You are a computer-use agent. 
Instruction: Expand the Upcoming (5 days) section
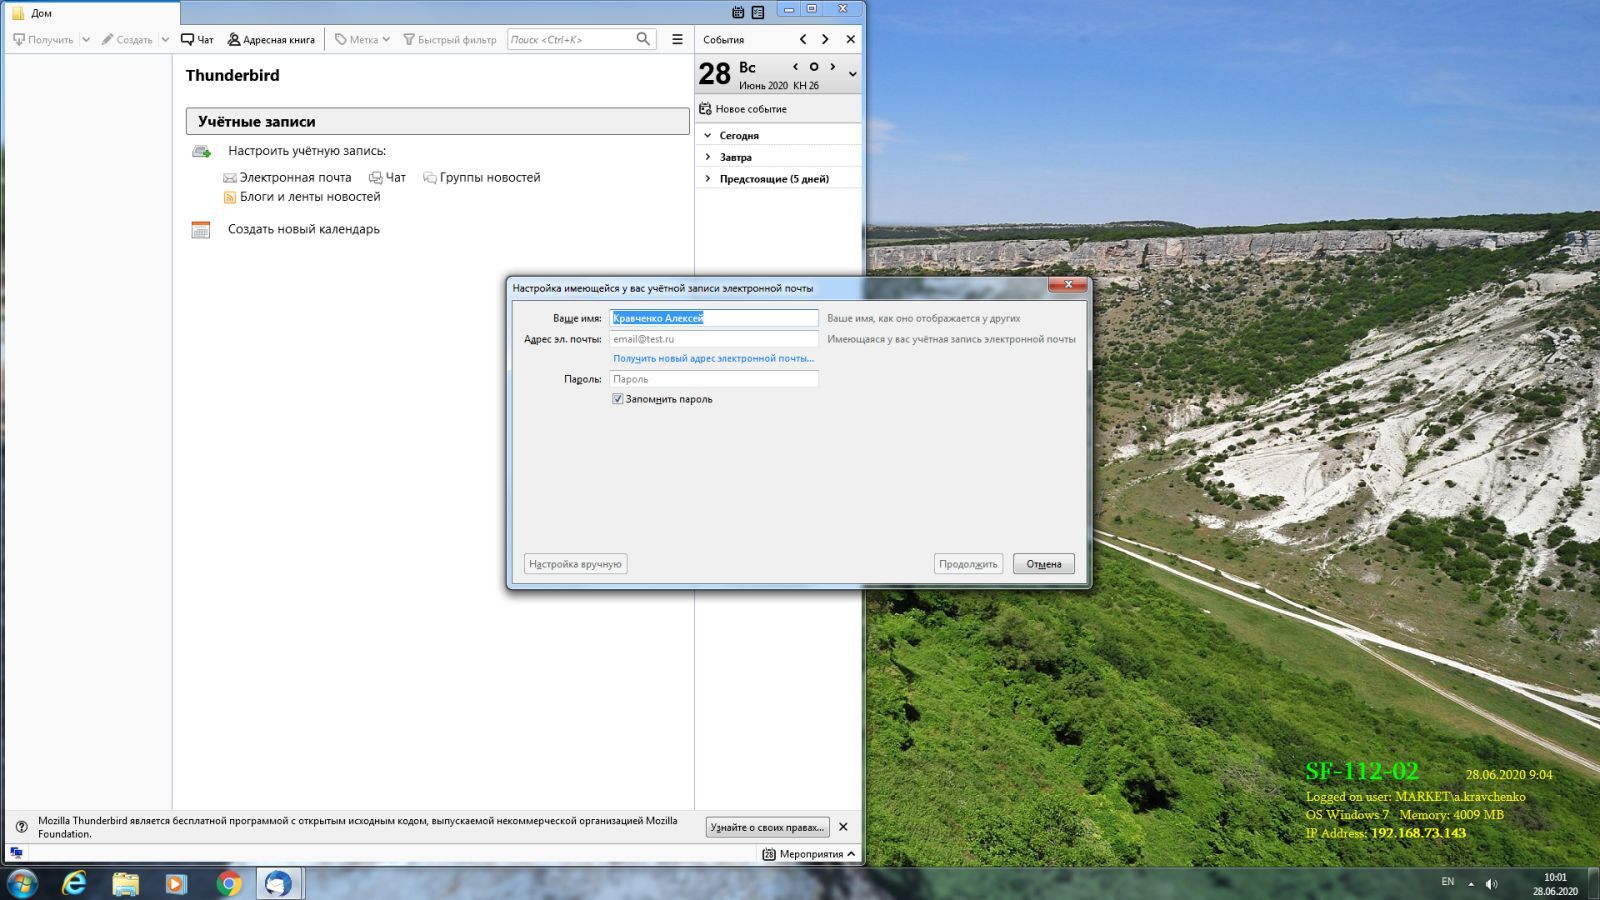pos(708,179)
